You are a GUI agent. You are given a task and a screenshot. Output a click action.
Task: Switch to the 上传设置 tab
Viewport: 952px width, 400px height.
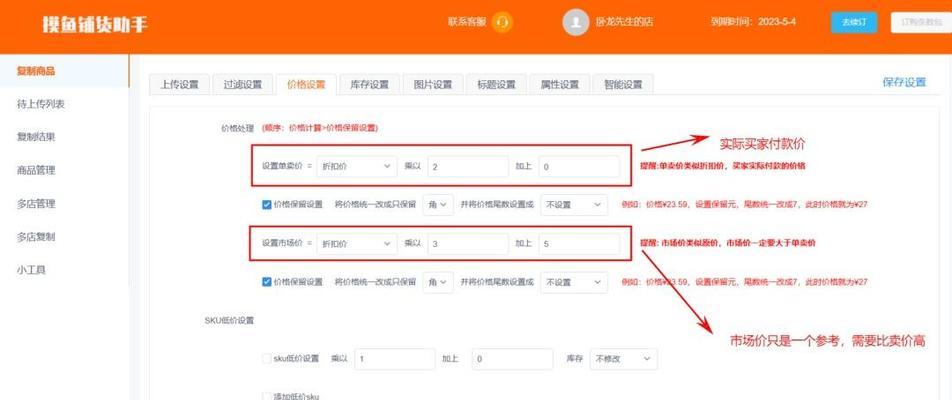tap(179, 84)
